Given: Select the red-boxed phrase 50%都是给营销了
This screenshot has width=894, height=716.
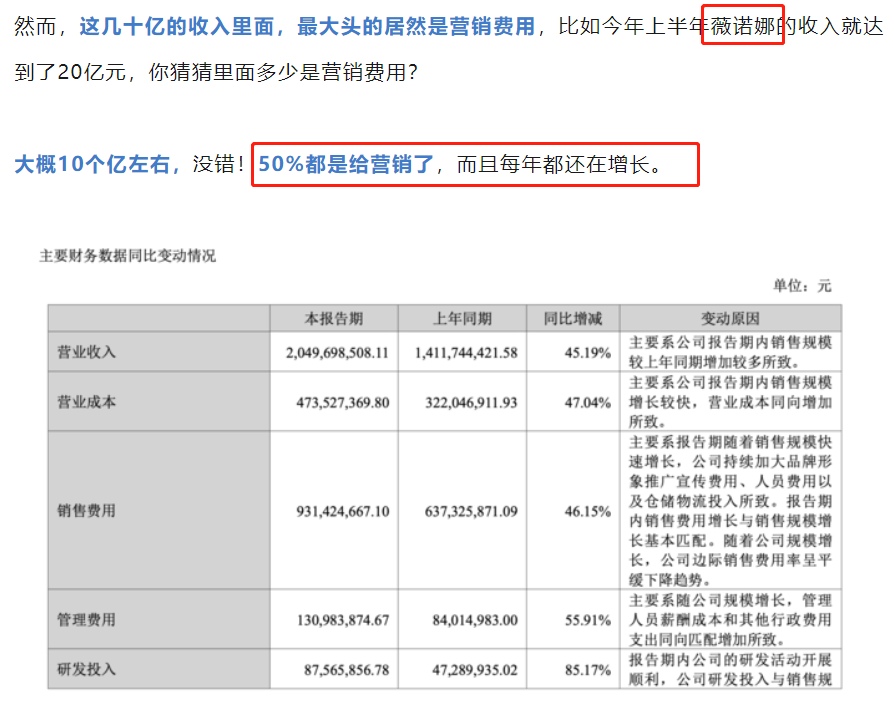Looking at the screenshot, I should pos(346,165).
